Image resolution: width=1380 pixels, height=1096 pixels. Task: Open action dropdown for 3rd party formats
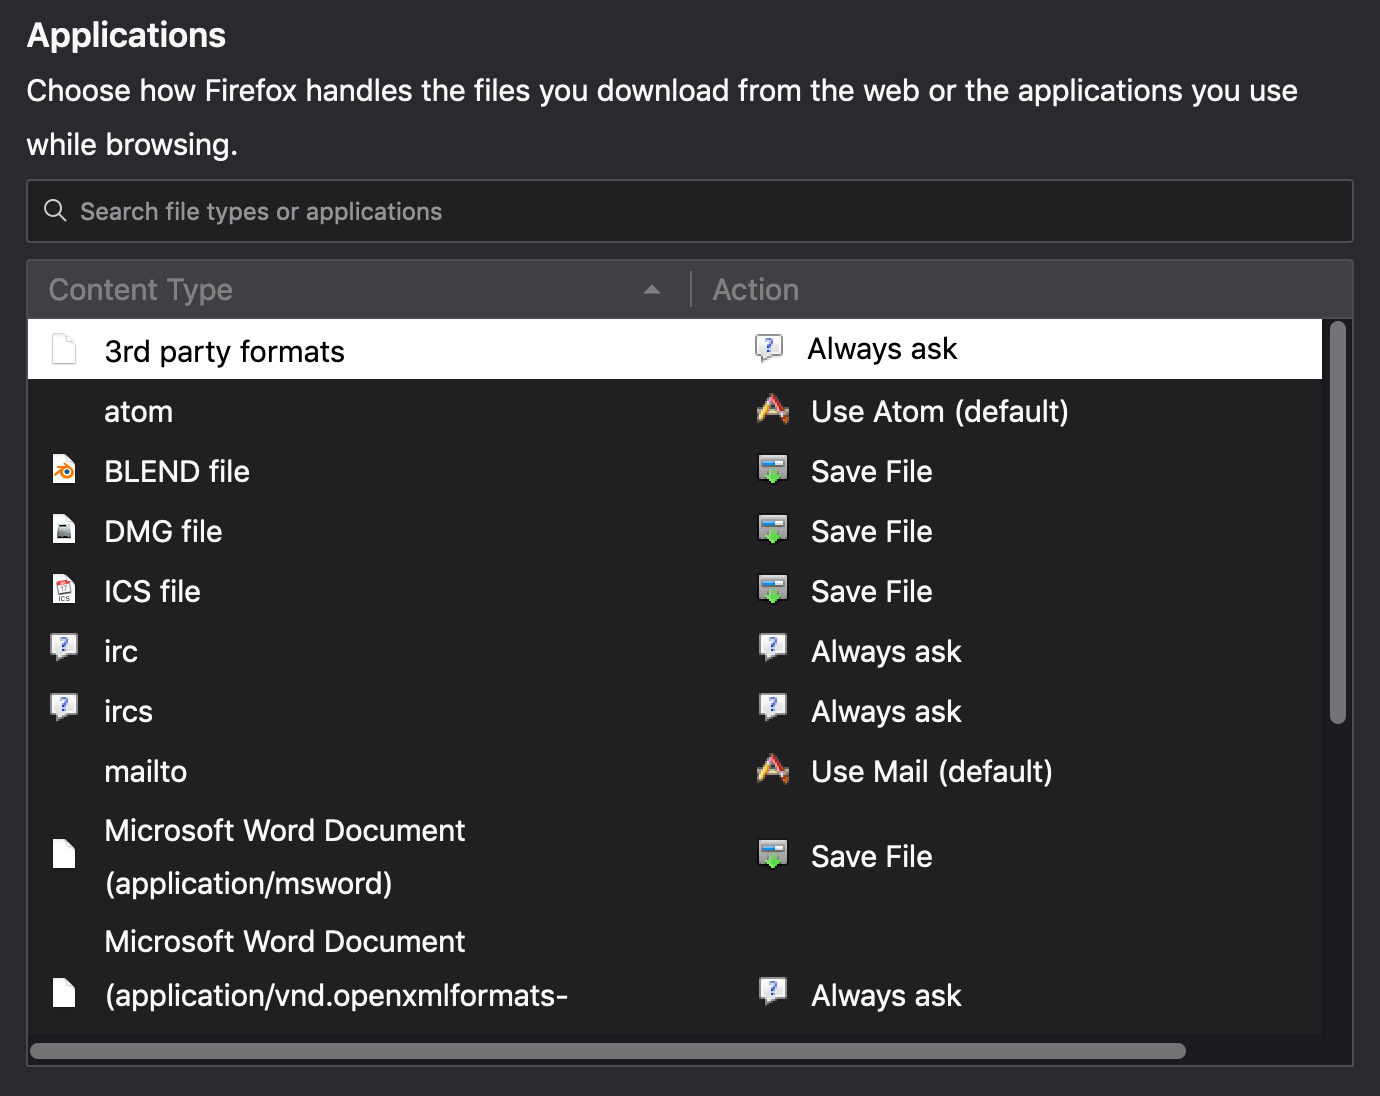tap(882, 349)
